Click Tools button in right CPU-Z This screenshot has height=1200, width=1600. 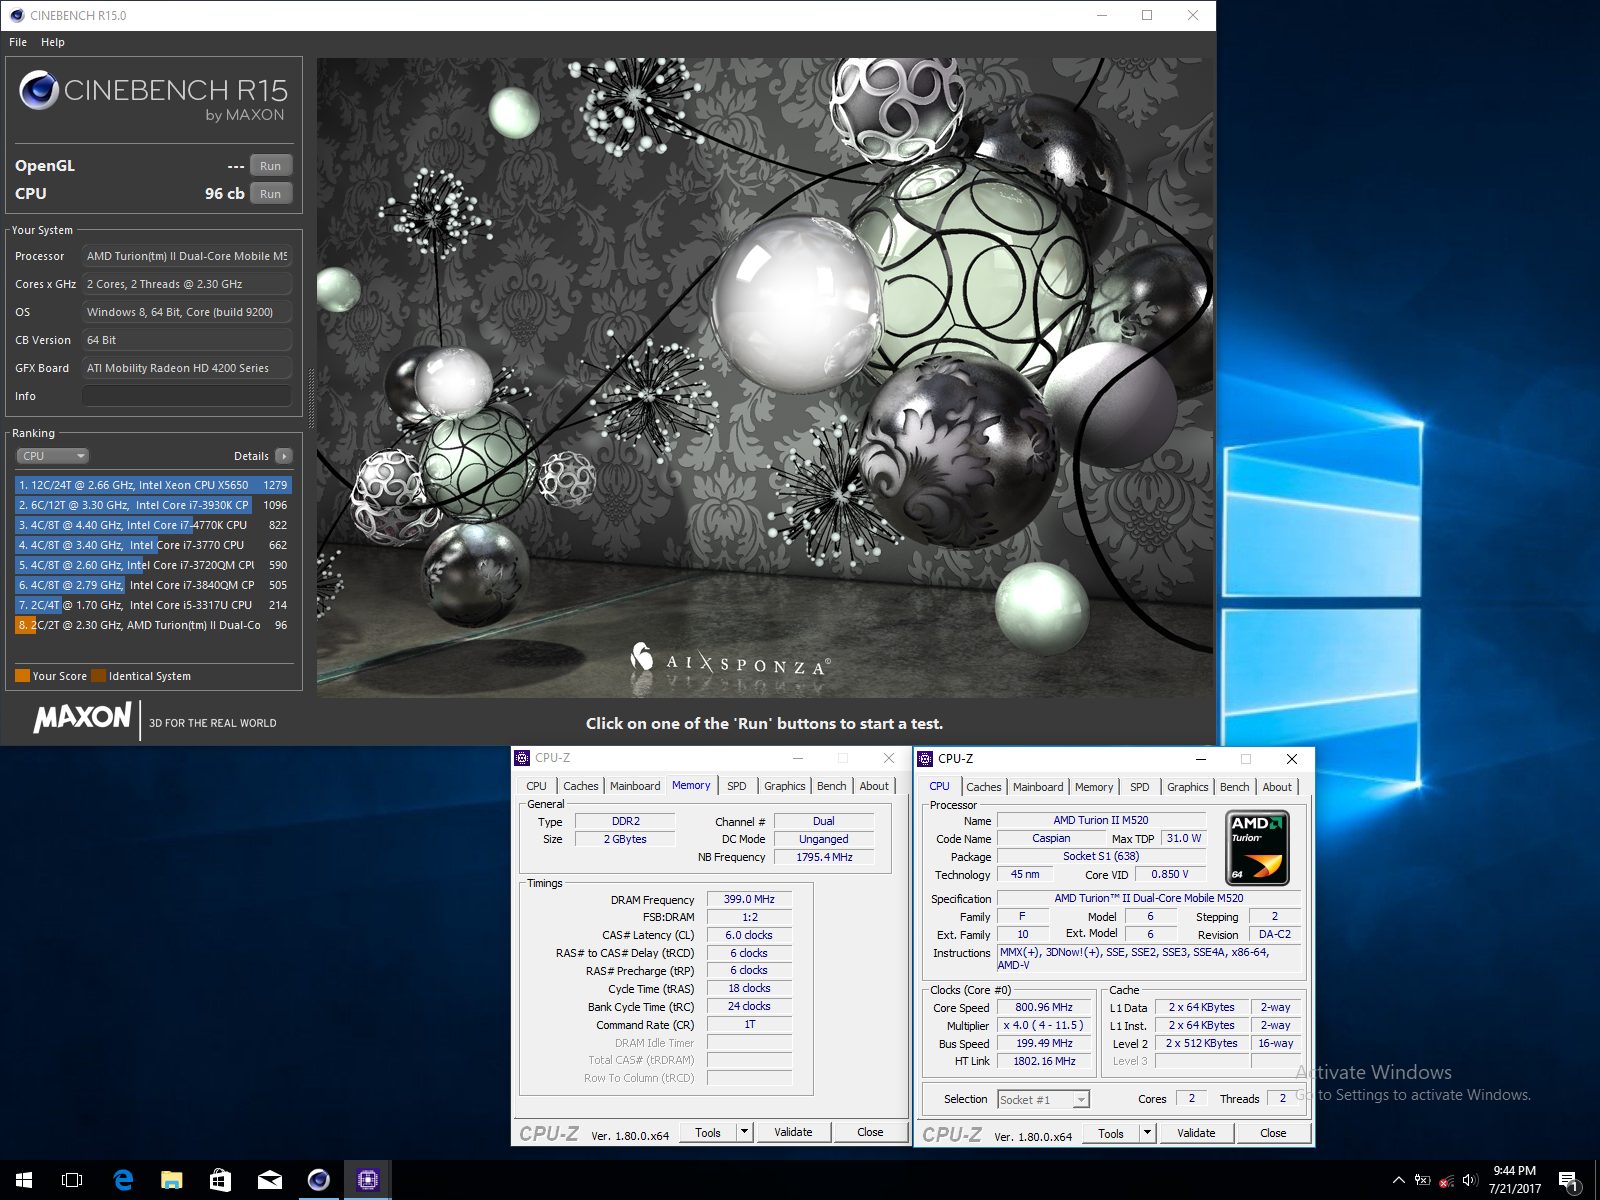(x=1111, y=1133)
